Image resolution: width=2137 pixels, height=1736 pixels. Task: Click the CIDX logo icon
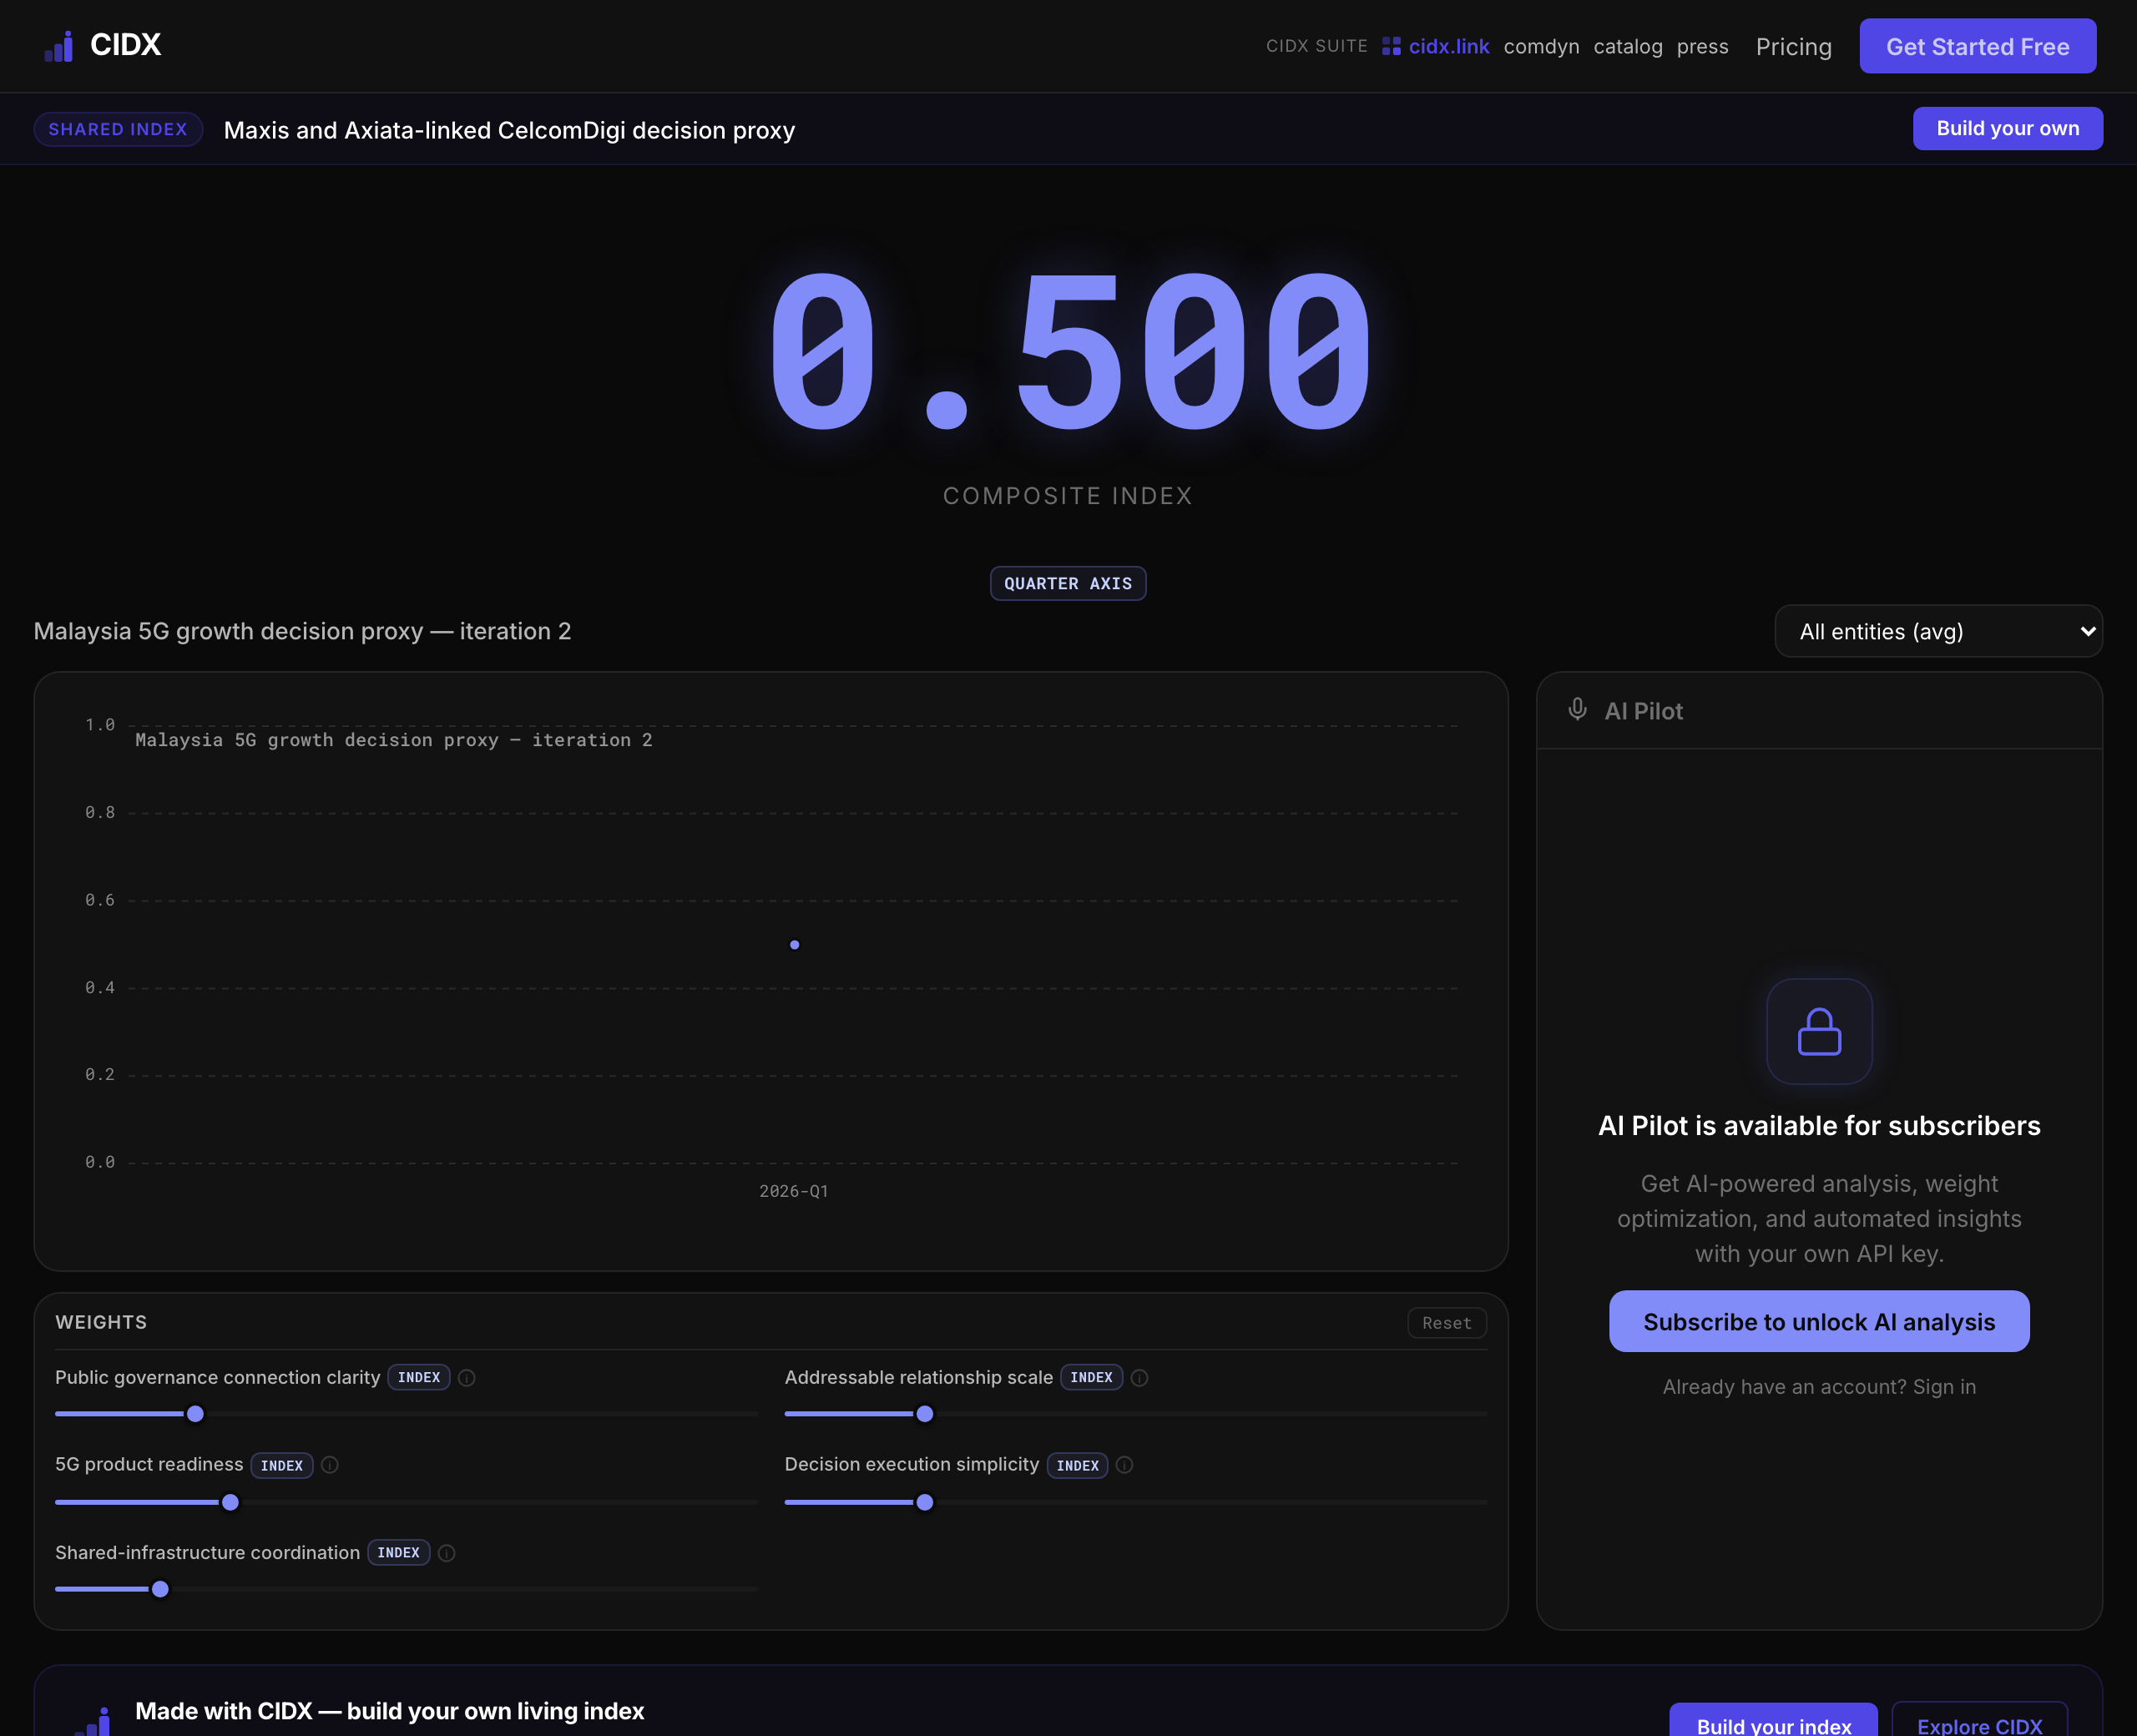pyautogui.click(x=59, y=46)
